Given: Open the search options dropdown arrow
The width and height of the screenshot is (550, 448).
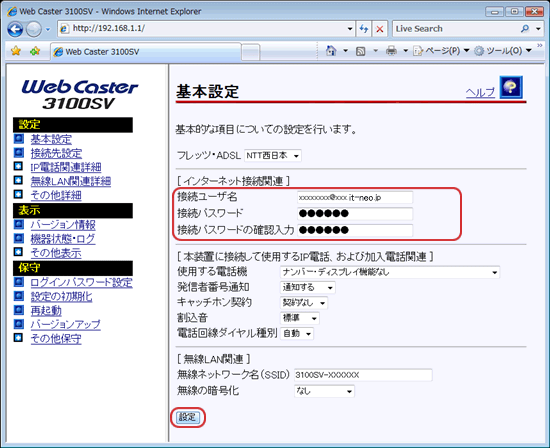Looking at the screenshot, I should pos(538,29).
